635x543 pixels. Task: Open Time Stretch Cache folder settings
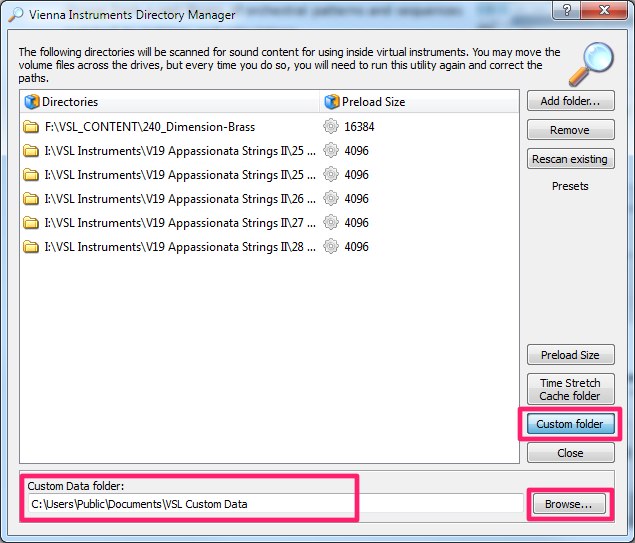571,389
